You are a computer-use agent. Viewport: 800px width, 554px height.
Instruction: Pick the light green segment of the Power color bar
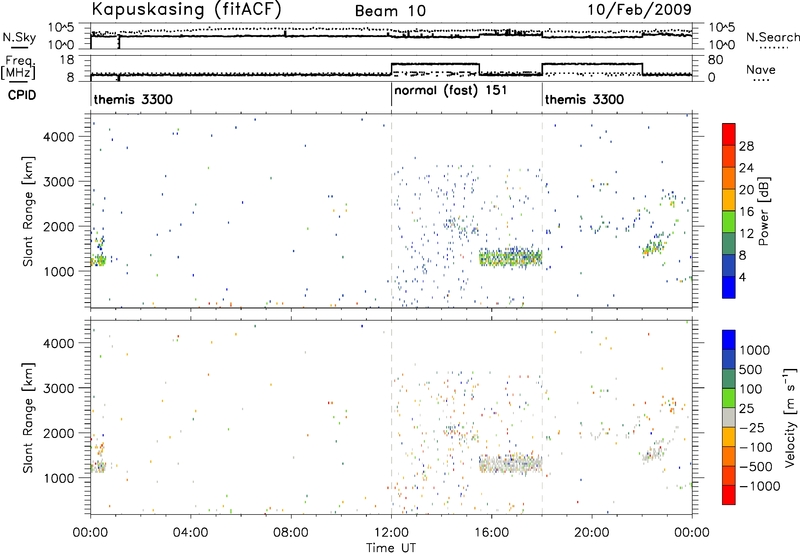729,221
